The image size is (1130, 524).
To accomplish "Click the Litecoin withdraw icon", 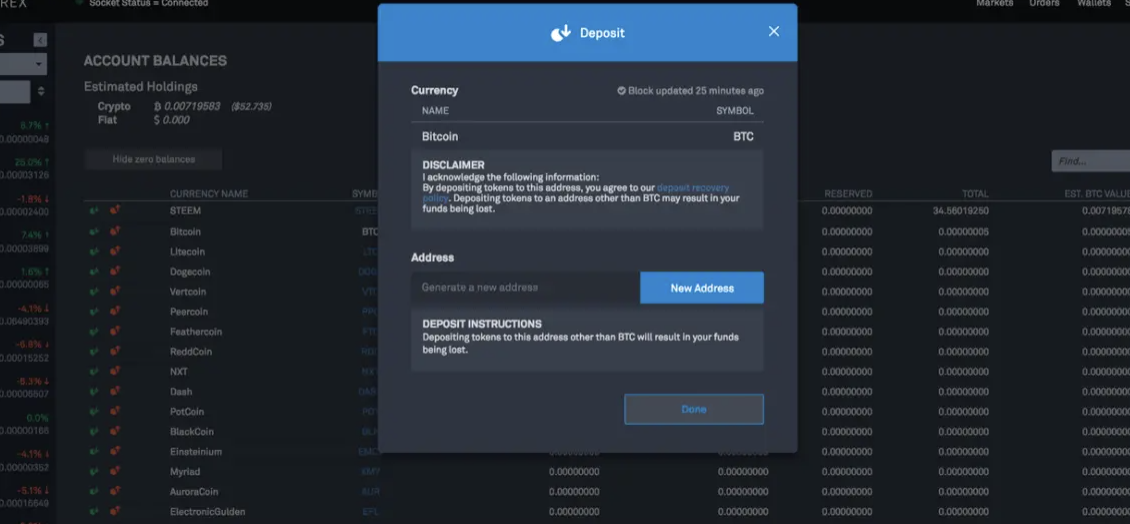I will point(114,252).
